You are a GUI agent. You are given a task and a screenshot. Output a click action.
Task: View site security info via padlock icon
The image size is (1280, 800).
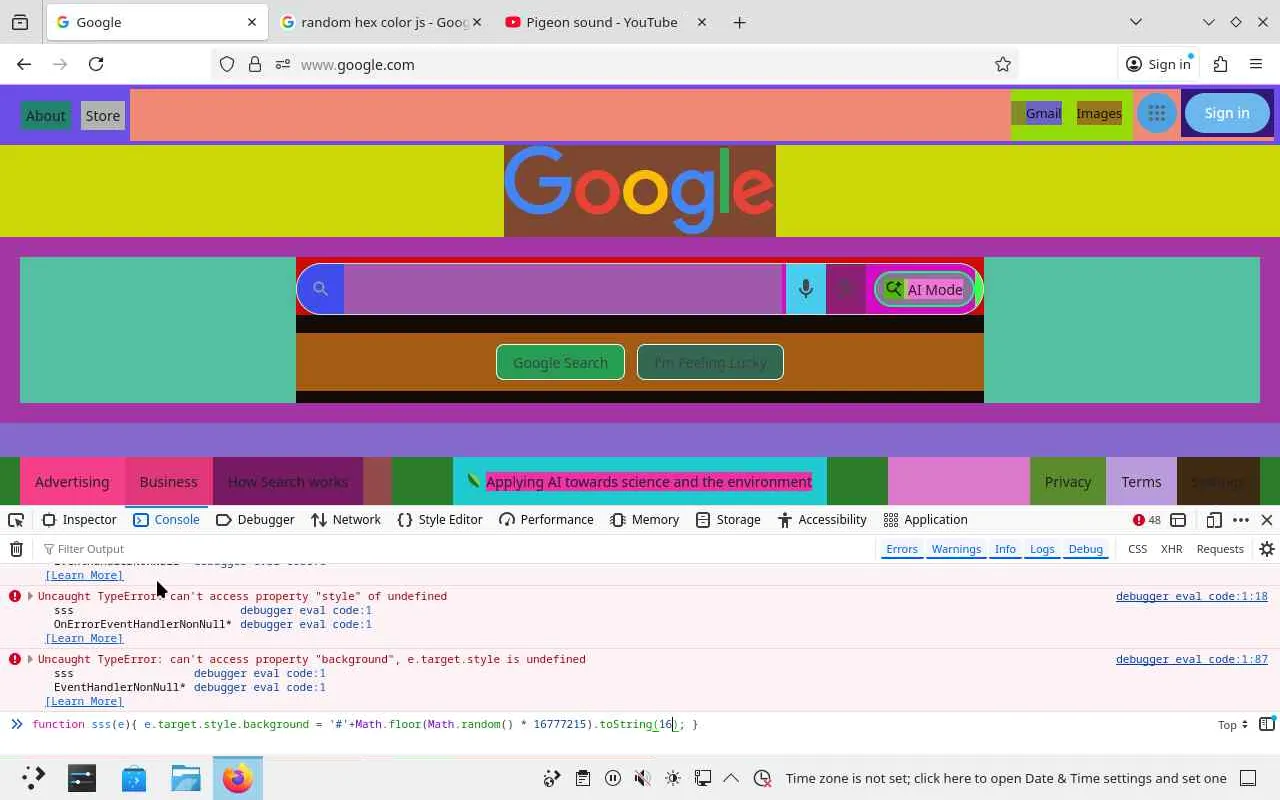(x=255, y=64)
